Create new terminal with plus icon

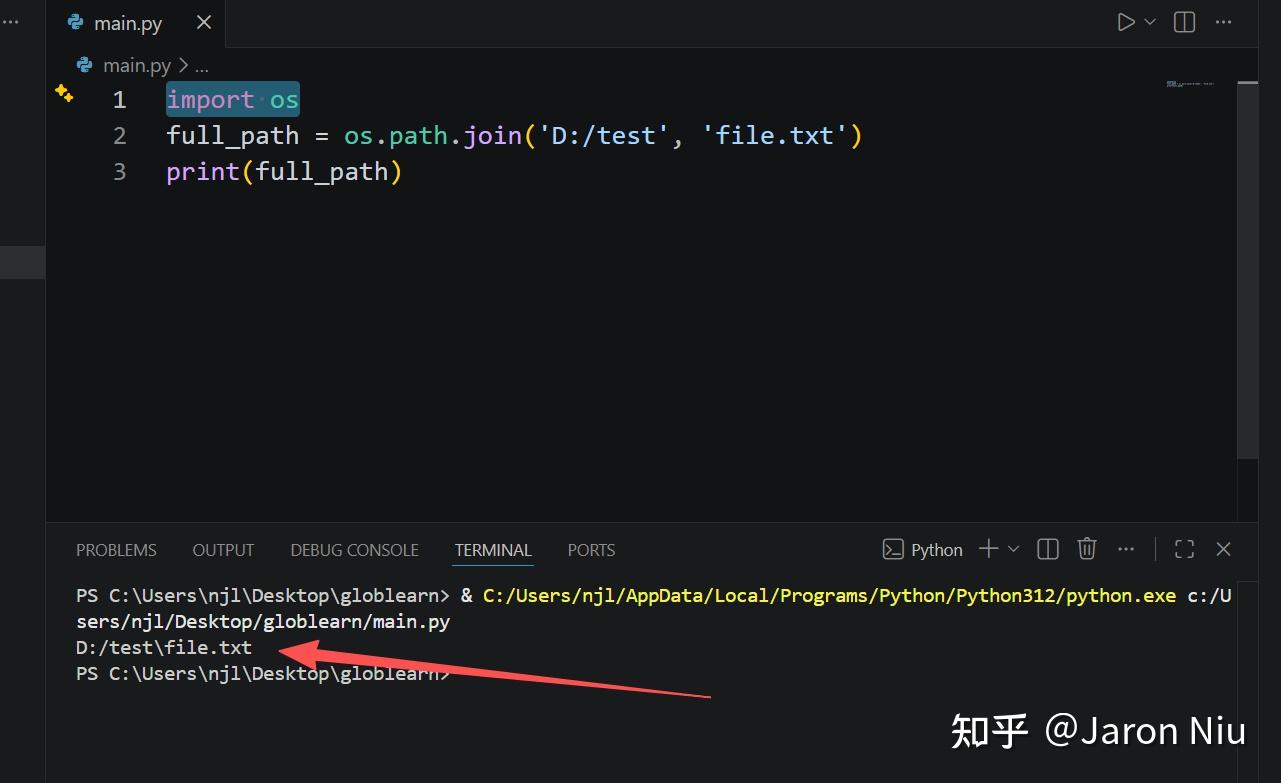(989, 549)
